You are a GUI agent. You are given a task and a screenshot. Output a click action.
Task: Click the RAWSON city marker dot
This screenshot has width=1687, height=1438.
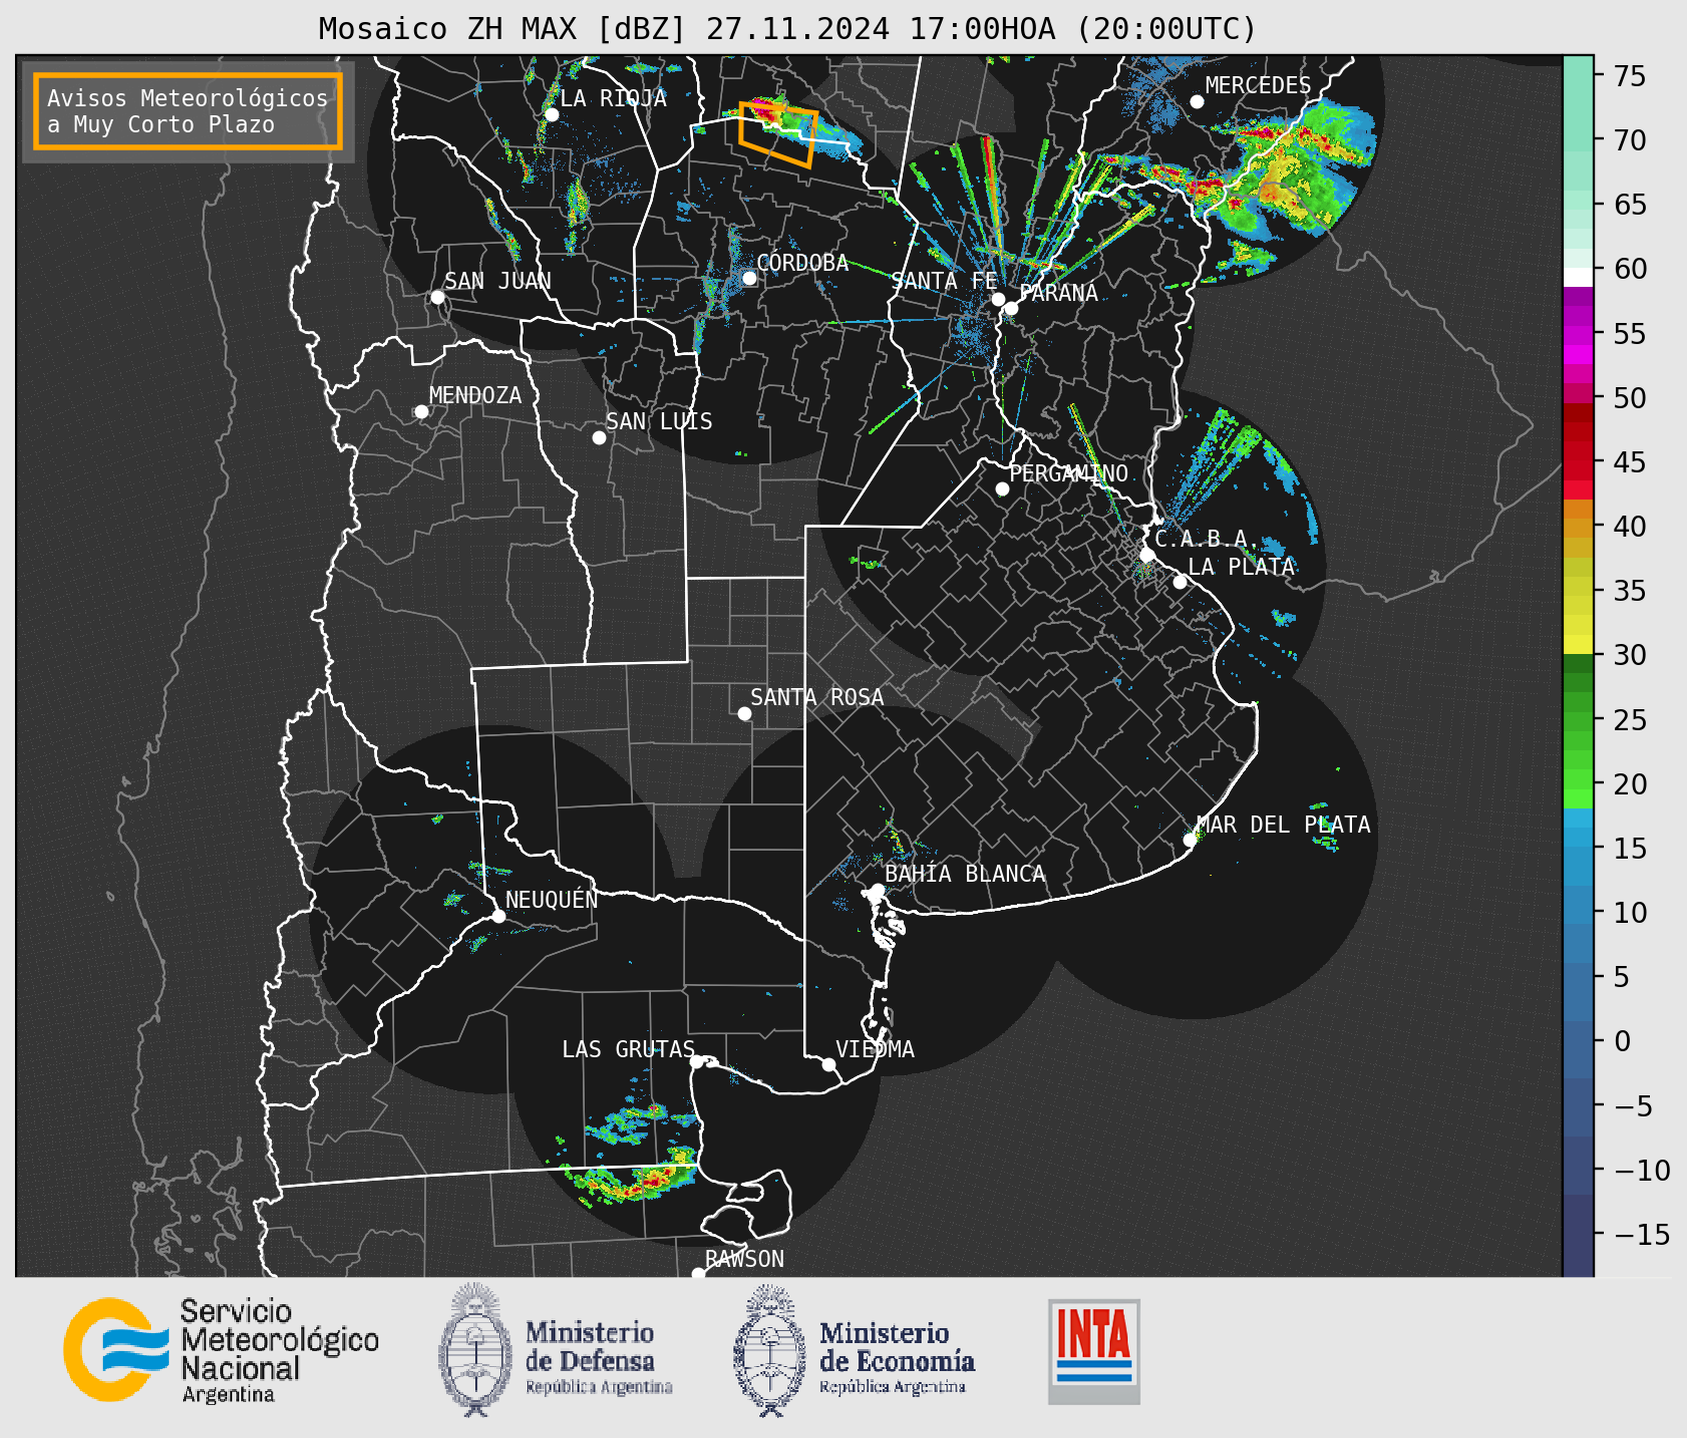tap(698, 1273)
